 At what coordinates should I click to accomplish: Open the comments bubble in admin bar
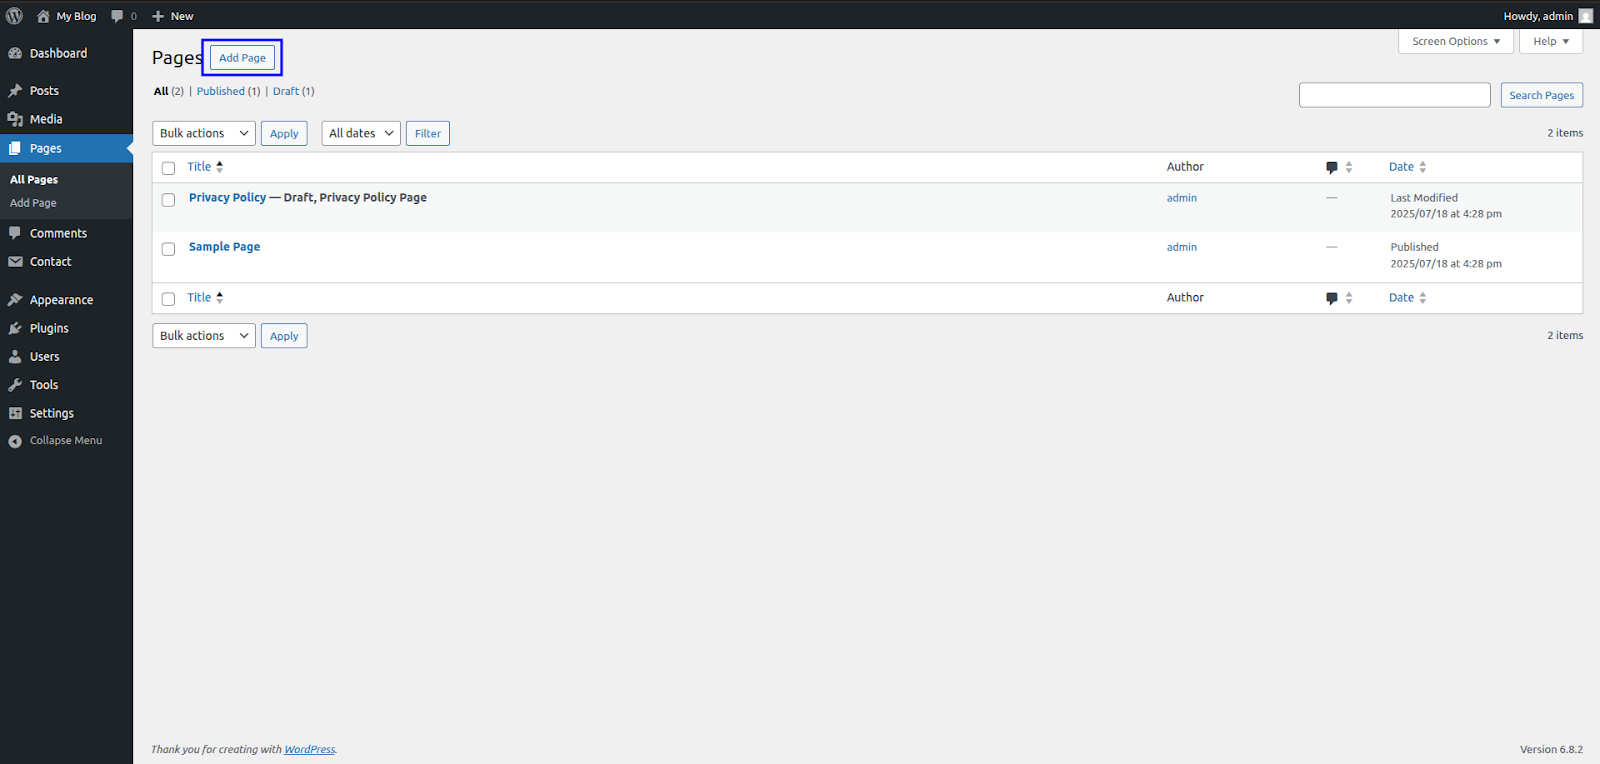(x=123, y=16)
